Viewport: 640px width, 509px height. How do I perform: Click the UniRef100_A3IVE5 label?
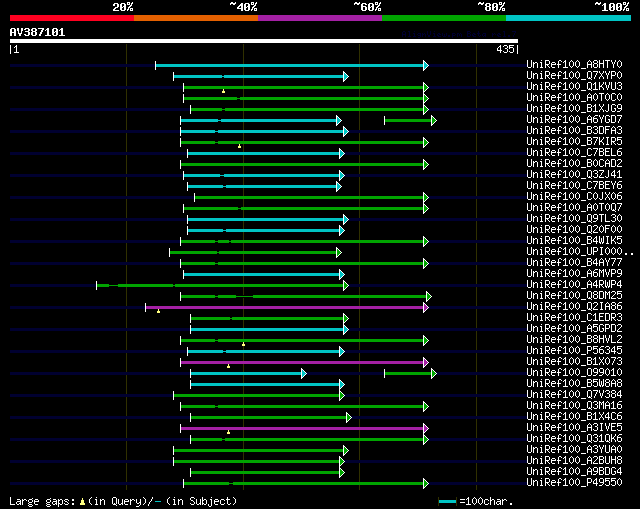tap(574, 428)
